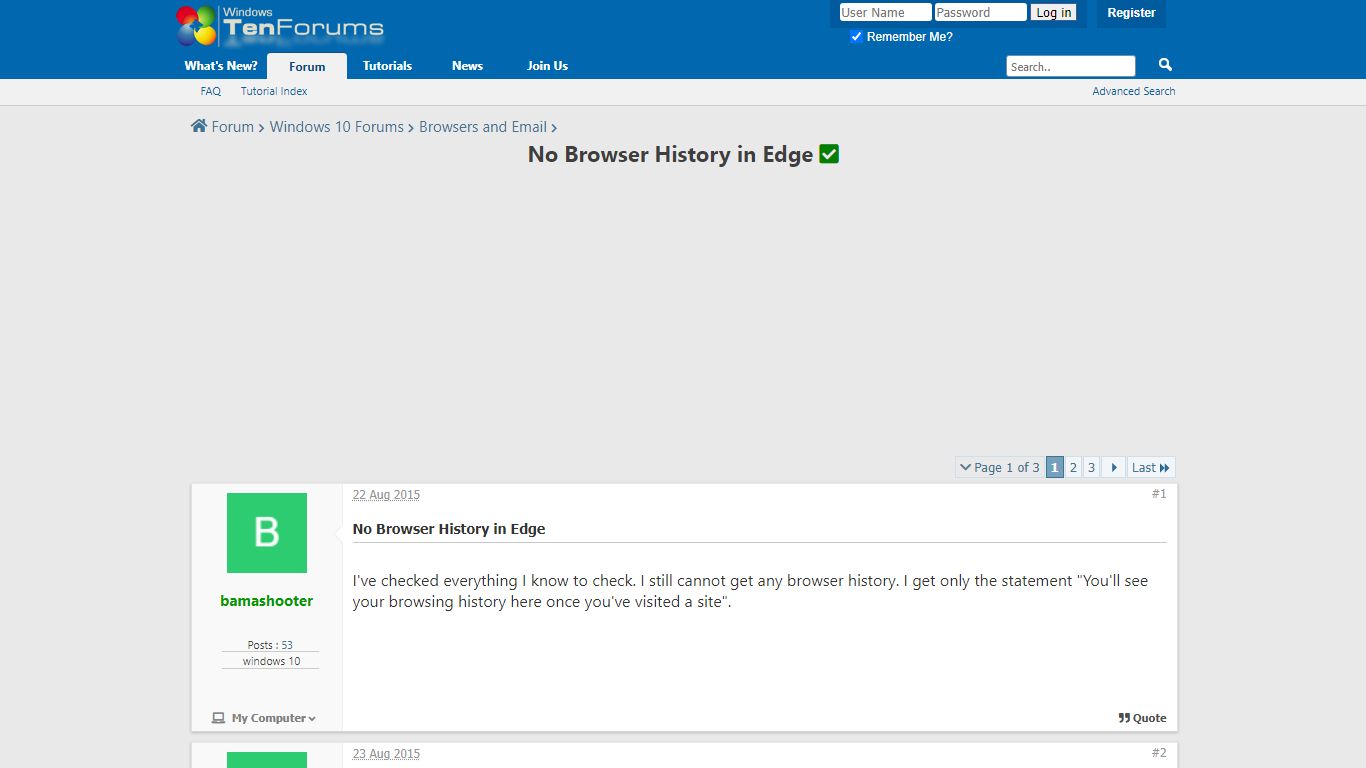Quote post #1

[x=1142, y=718]
